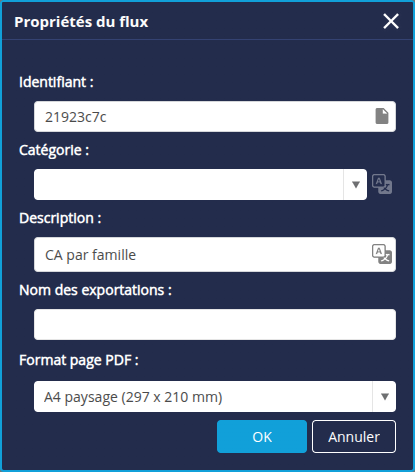415x472 pixels.
Task: Click the Annuler button
Action: [x=354, y=436]
